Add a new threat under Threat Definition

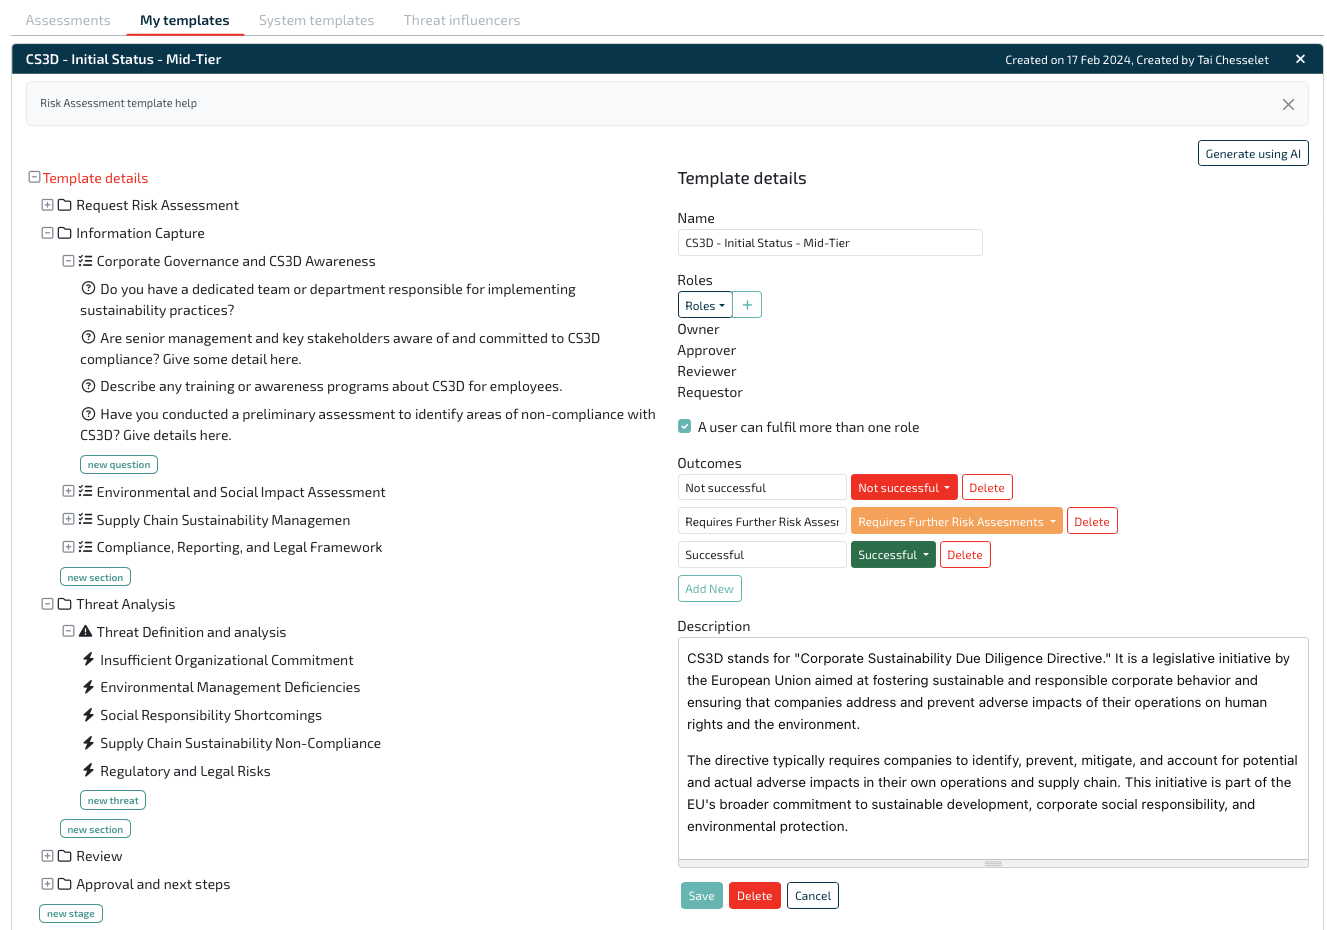[x=113, y=800]
